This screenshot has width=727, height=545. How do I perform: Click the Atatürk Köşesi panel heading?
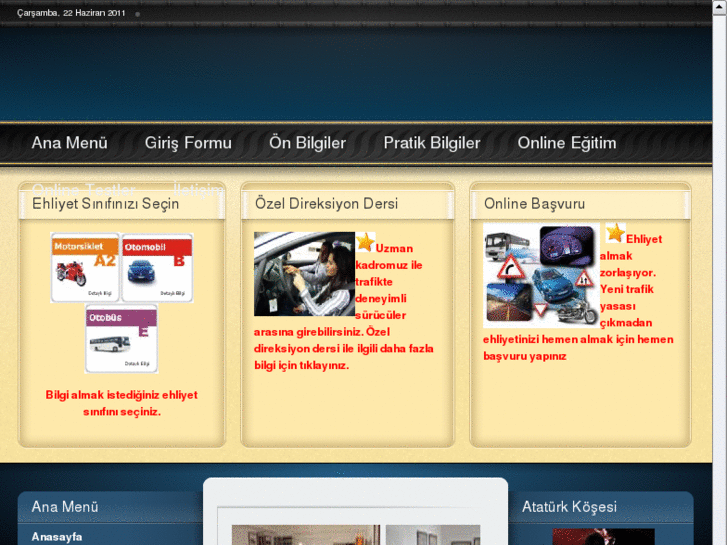coord(569,507)
